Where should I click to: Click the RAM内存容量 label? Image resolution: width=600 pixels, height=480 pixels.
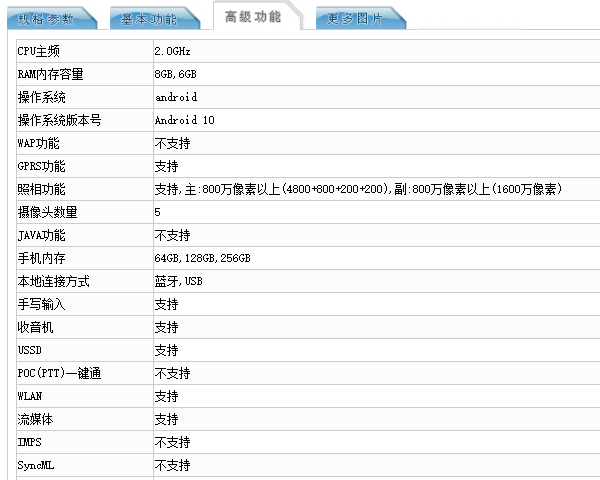50,74
